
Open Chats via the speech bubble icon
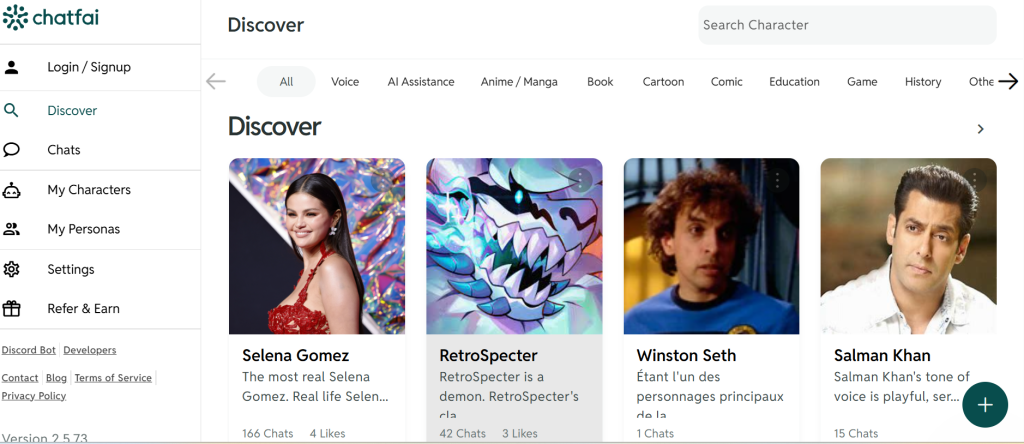12,150
